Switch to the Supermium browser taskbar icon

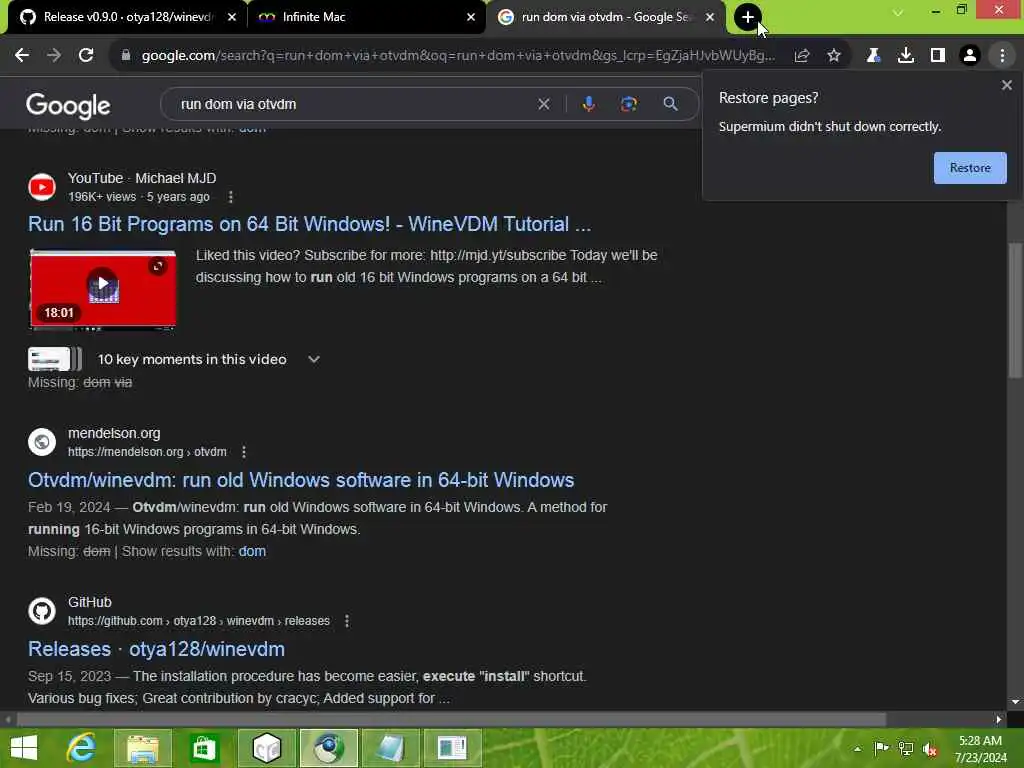tap(328, 748)
